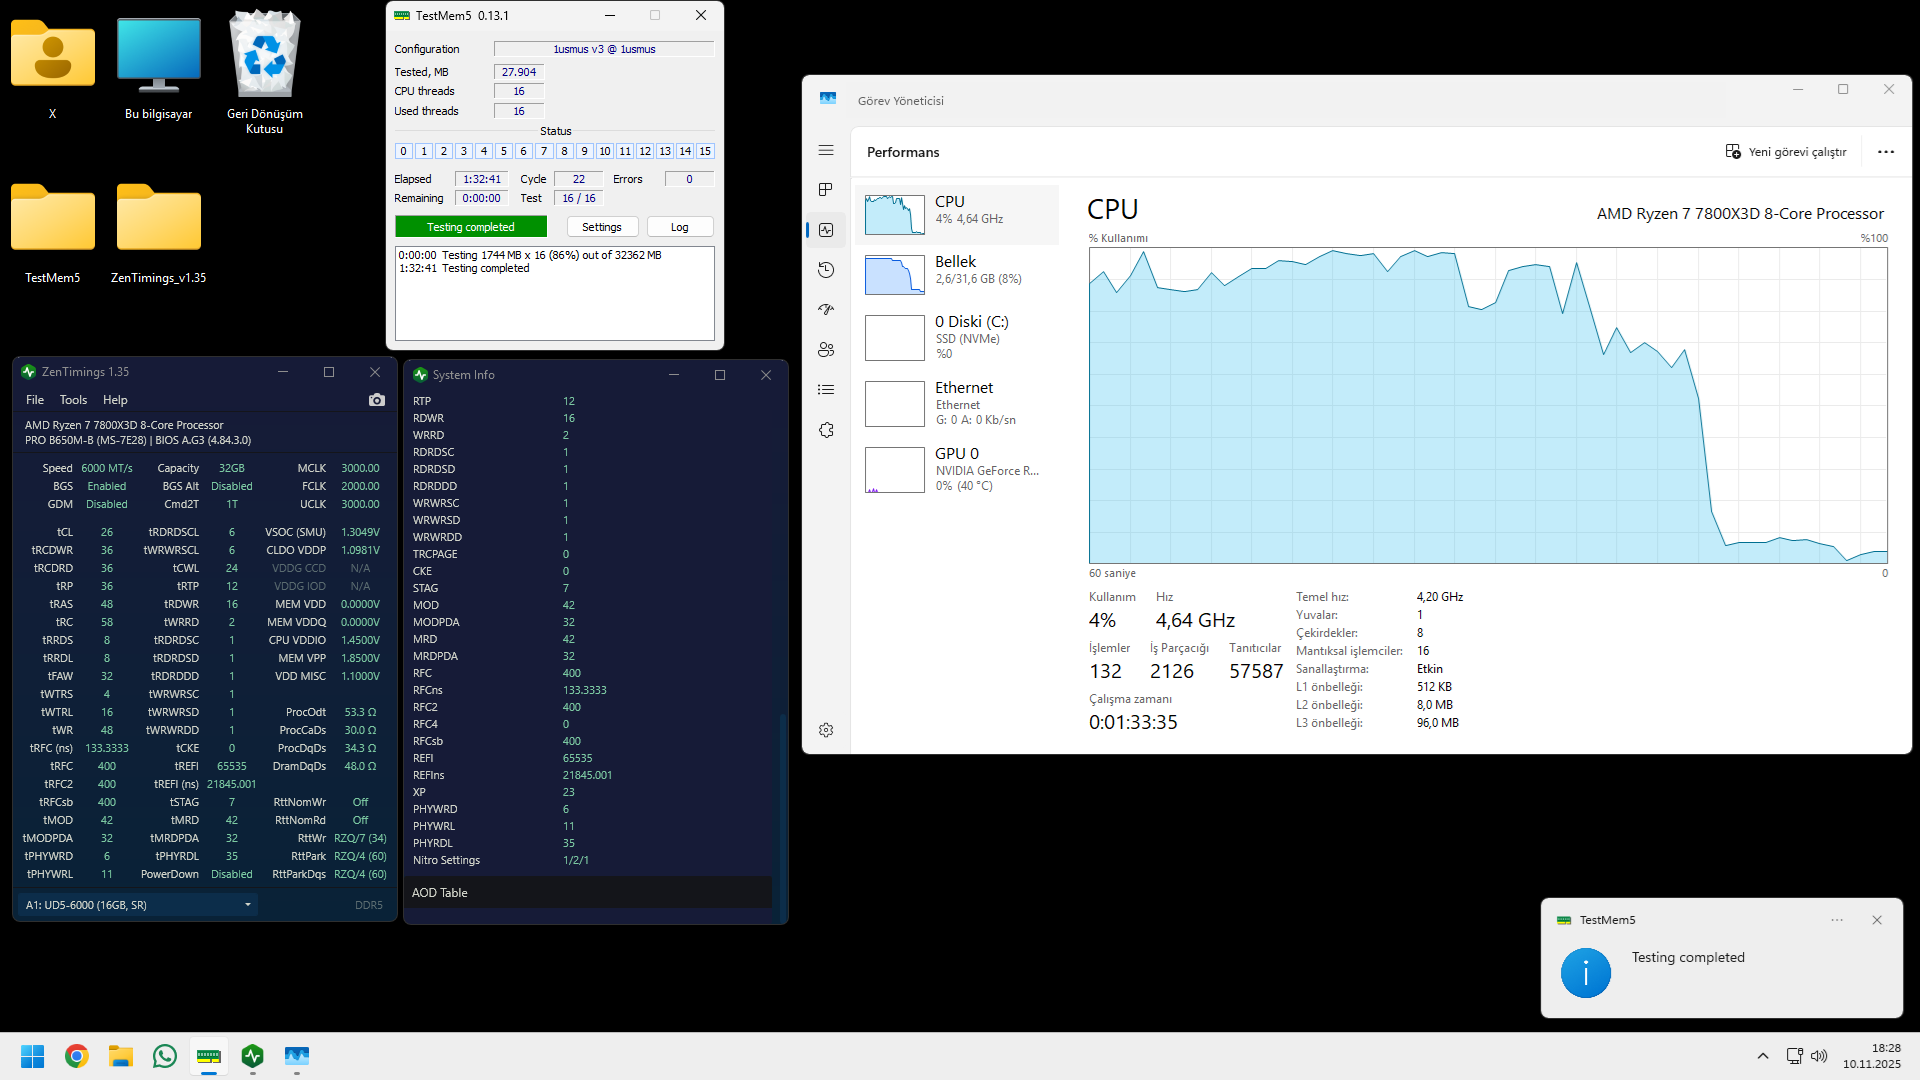
Task: Click Yeni görevi çalıştır button
Action: tap(1786, 152)
